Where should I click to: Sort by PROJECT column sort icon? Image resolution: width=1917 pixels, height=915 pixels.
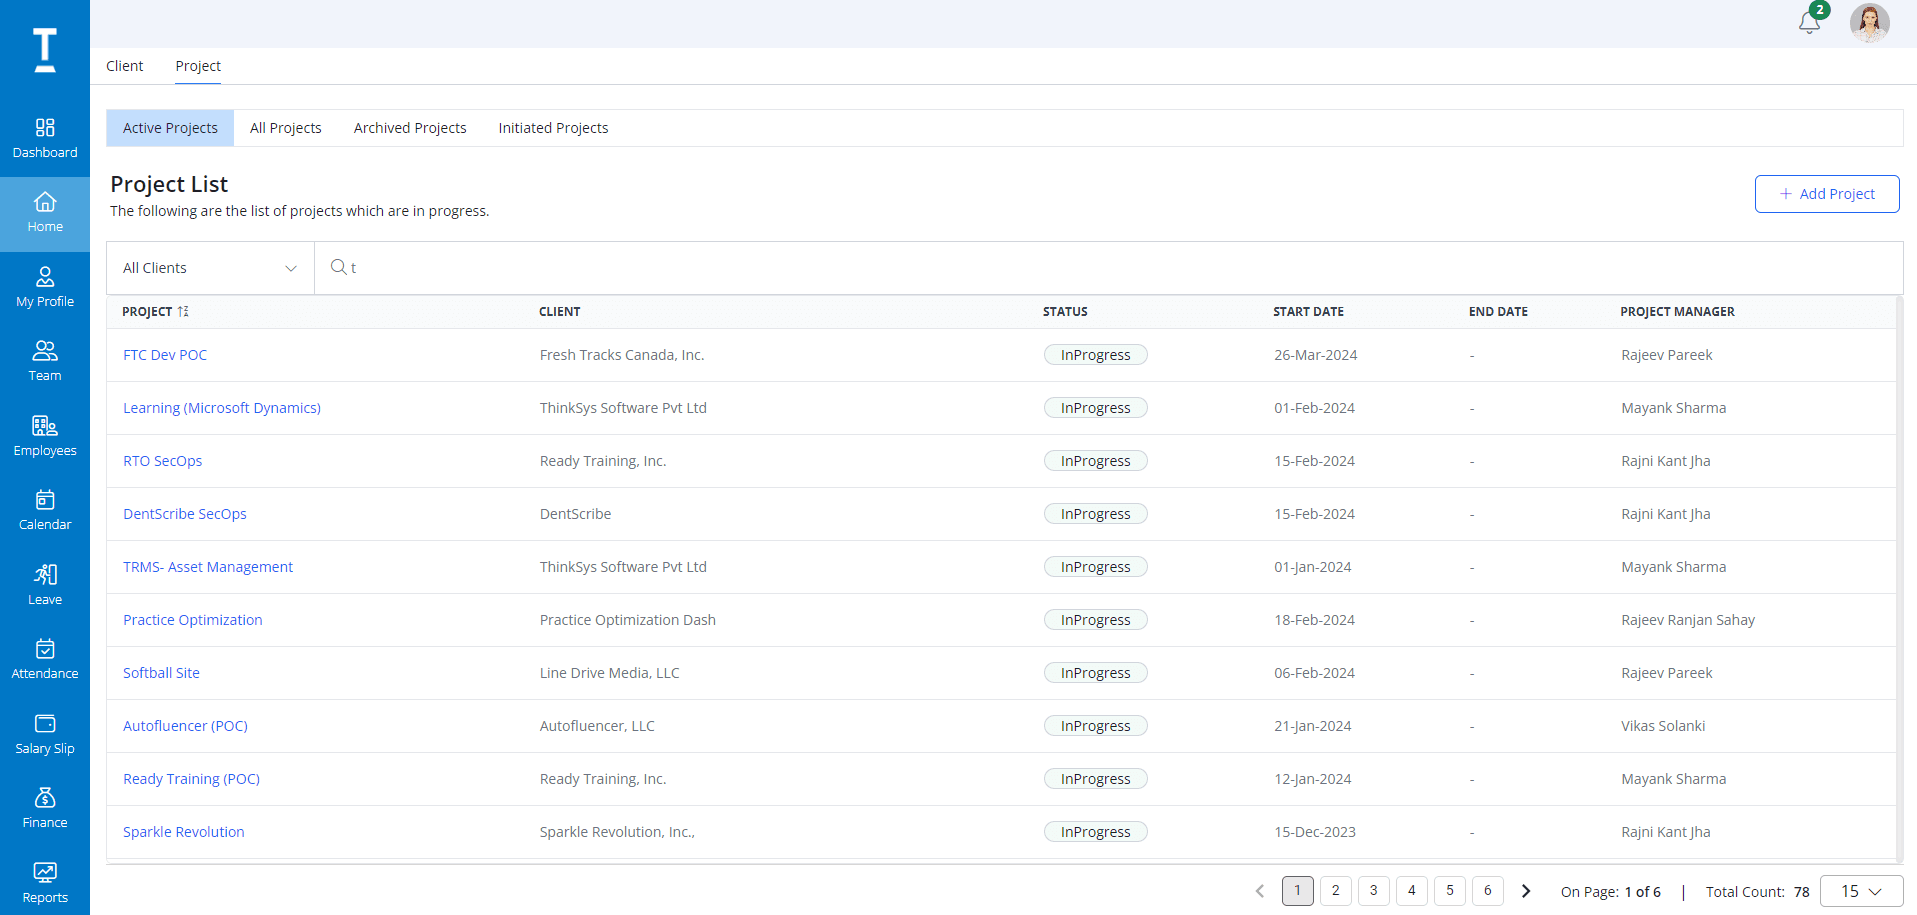coord(183,312)
